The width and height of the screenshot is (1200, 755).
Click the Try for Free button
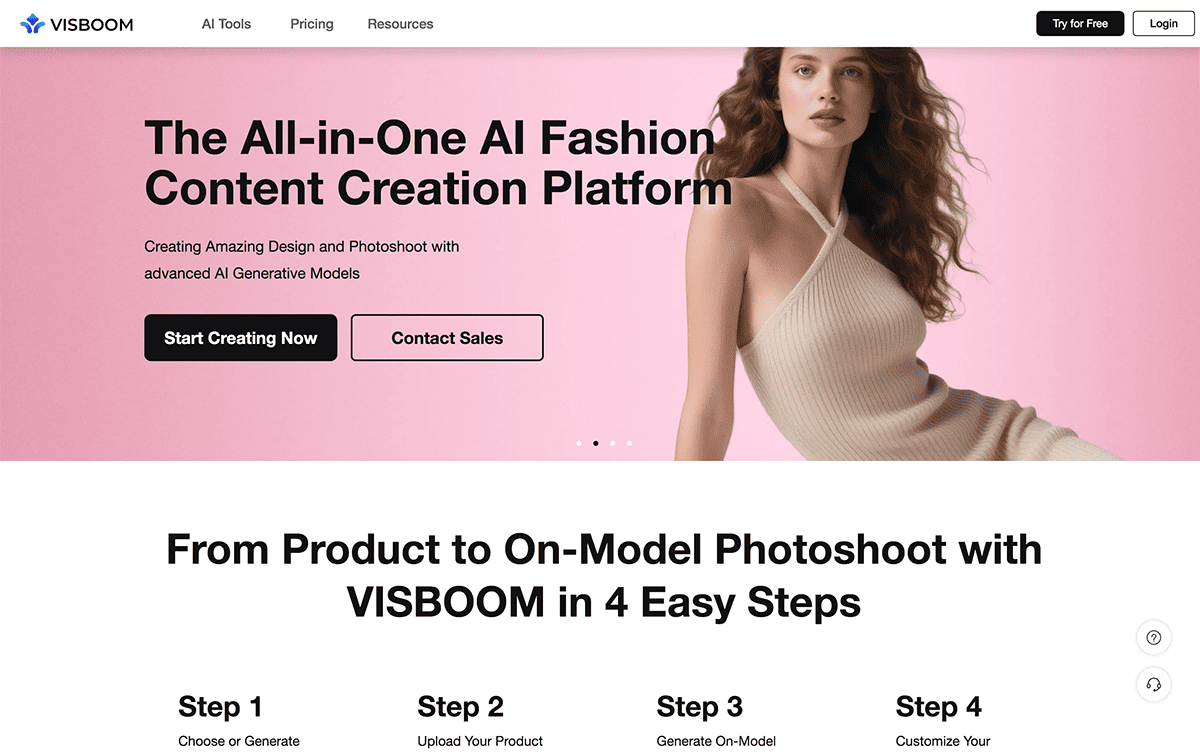coord(1080,24)
